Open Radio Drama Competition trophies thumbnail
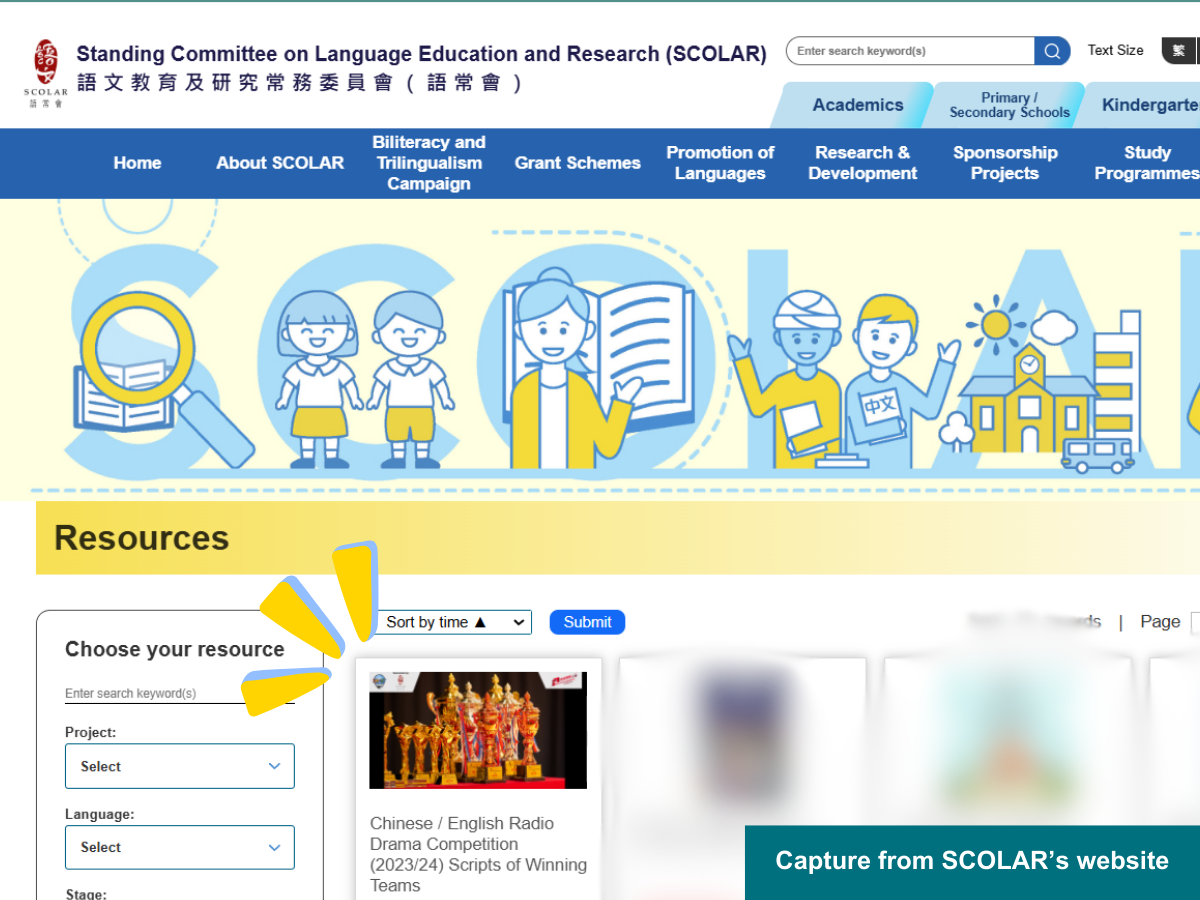Image resolution: width=1200 pixels, height=900 pixels. [478, 730]
